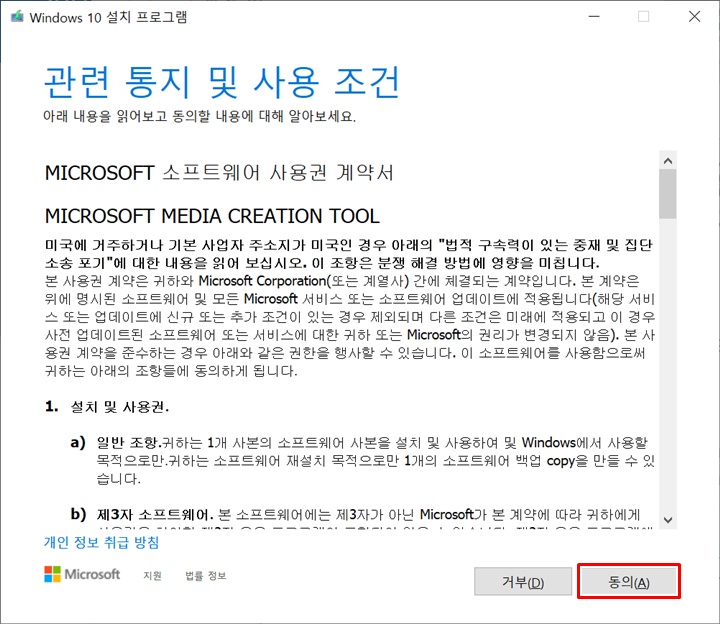Click the MICROSOFT 소프트웨어 사용권 계약서 title
Screen dimensions: 720x624
coord(219,173)
